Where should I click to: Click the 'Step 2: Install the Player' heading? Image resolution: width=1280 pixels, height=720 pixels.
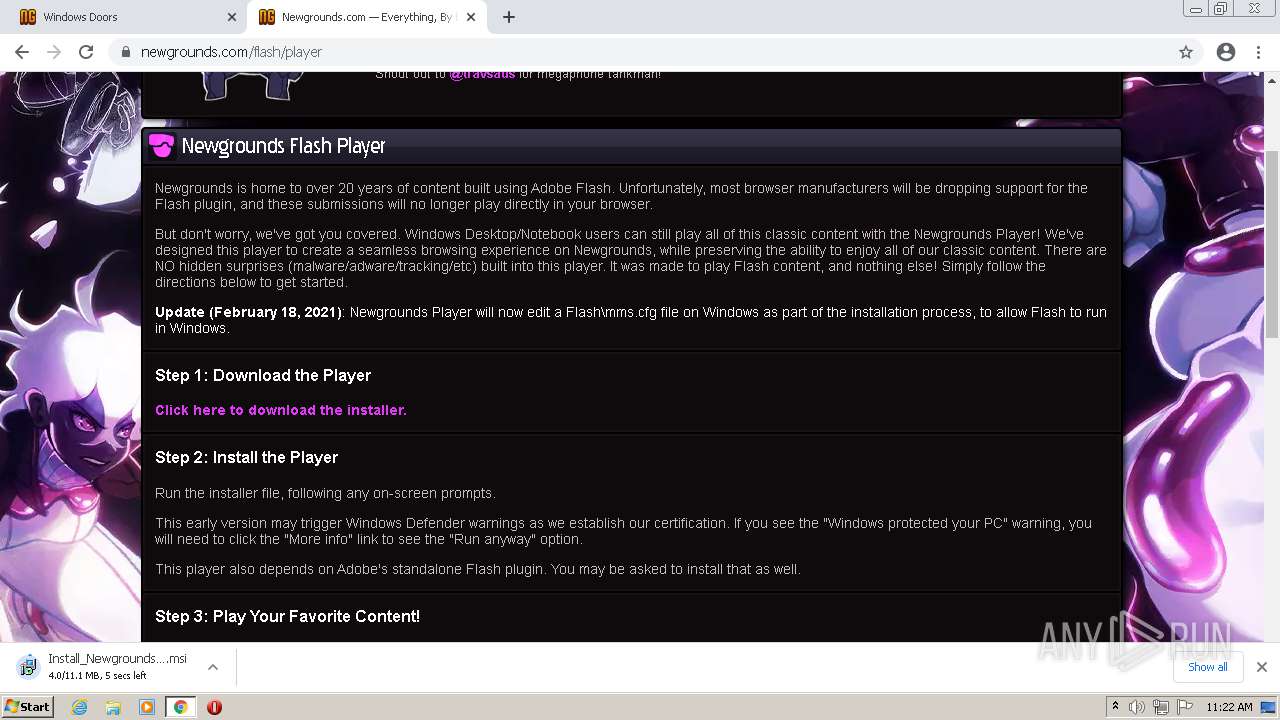pos(247,457)
